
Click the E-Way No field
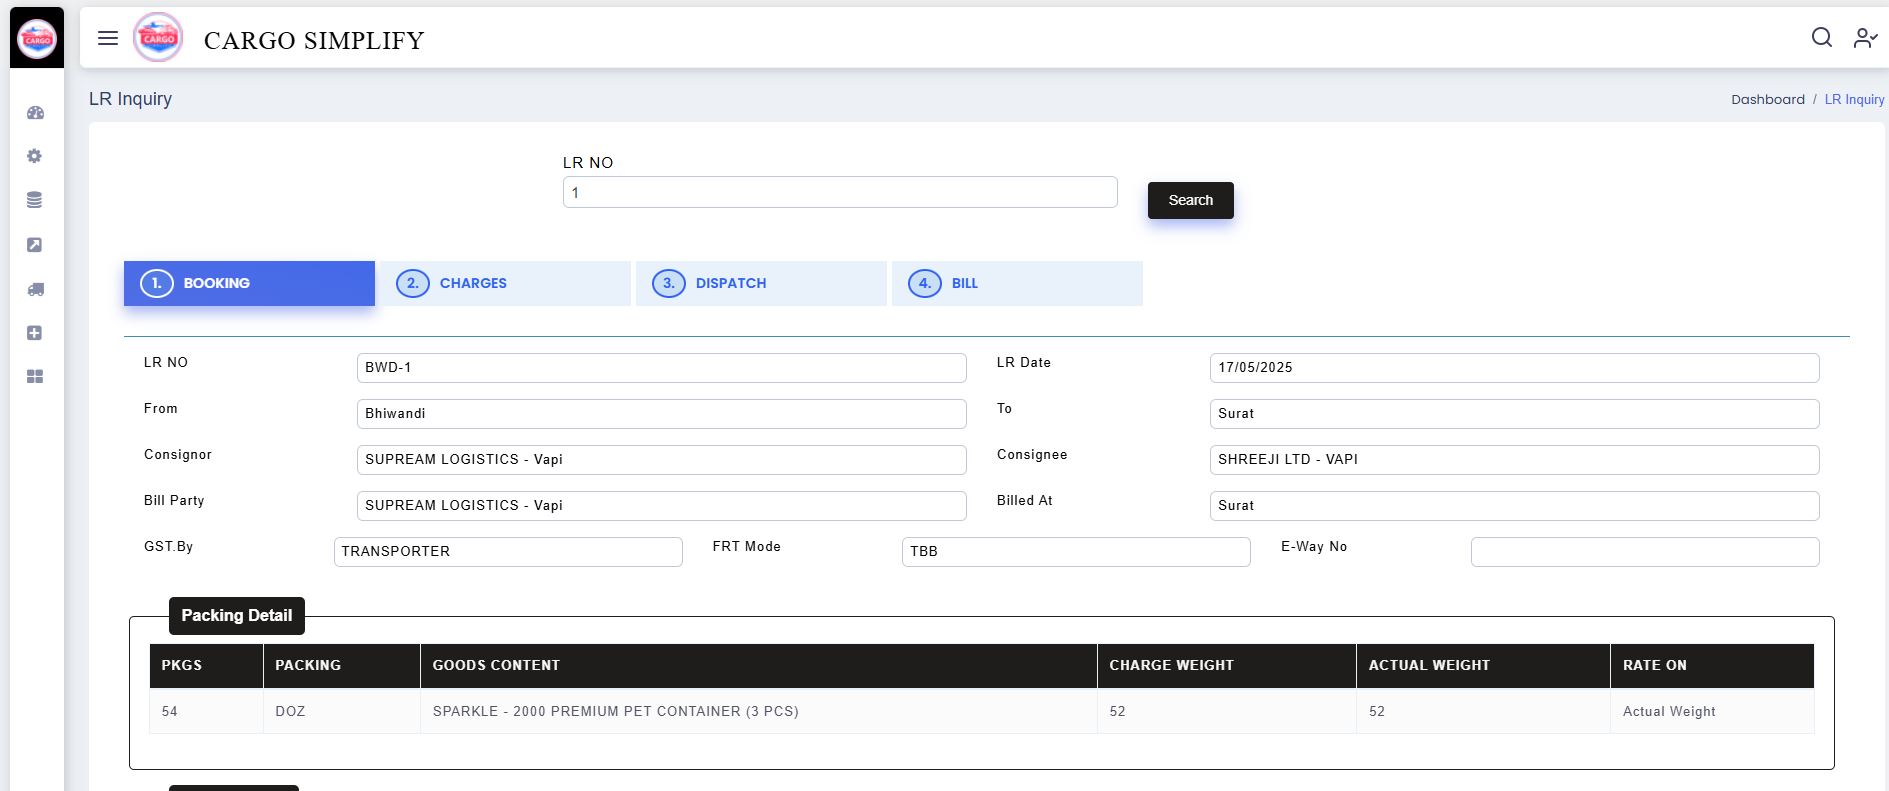click(1644, 552)
